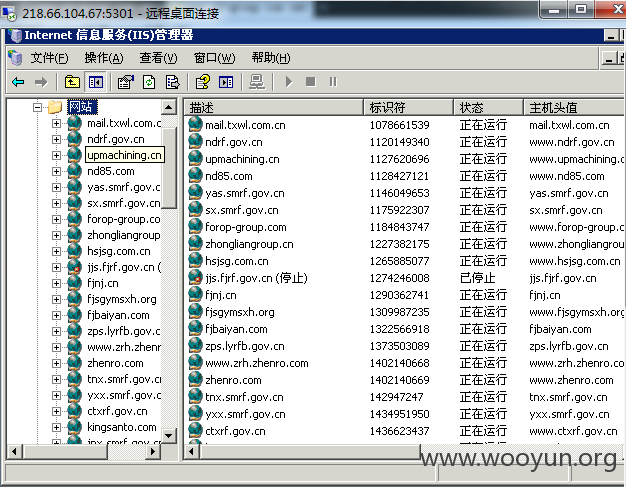Expand the upmachining.cn tree node
Viewport: 626px width, 487px height.
(56, 155)
